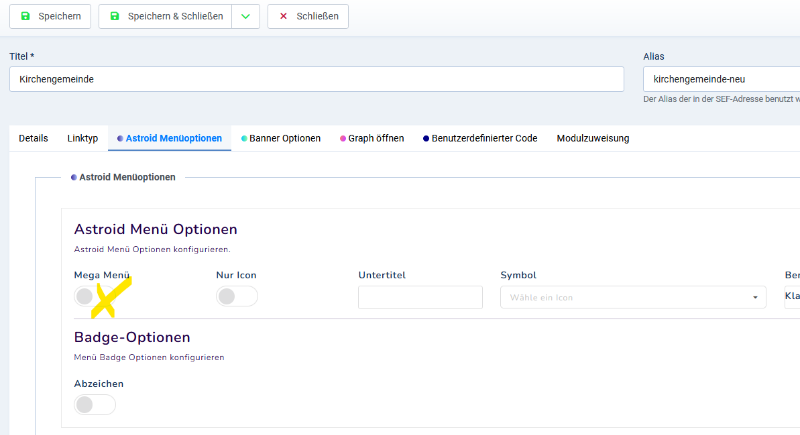Click the Schließen button
800x435 pixels.
[308, 16]
